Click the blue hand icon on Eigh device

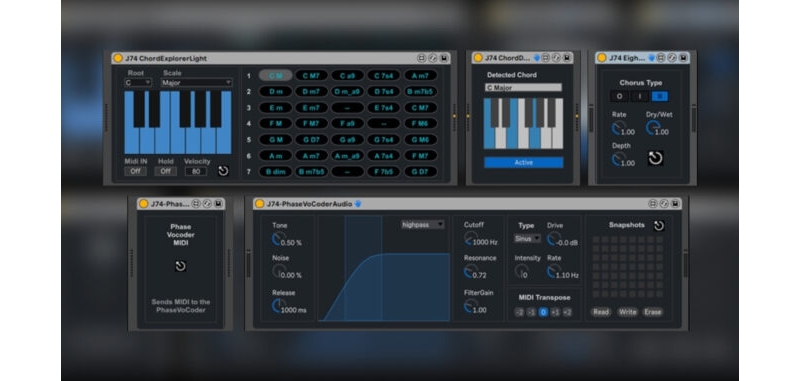click(x=651, y=58)
